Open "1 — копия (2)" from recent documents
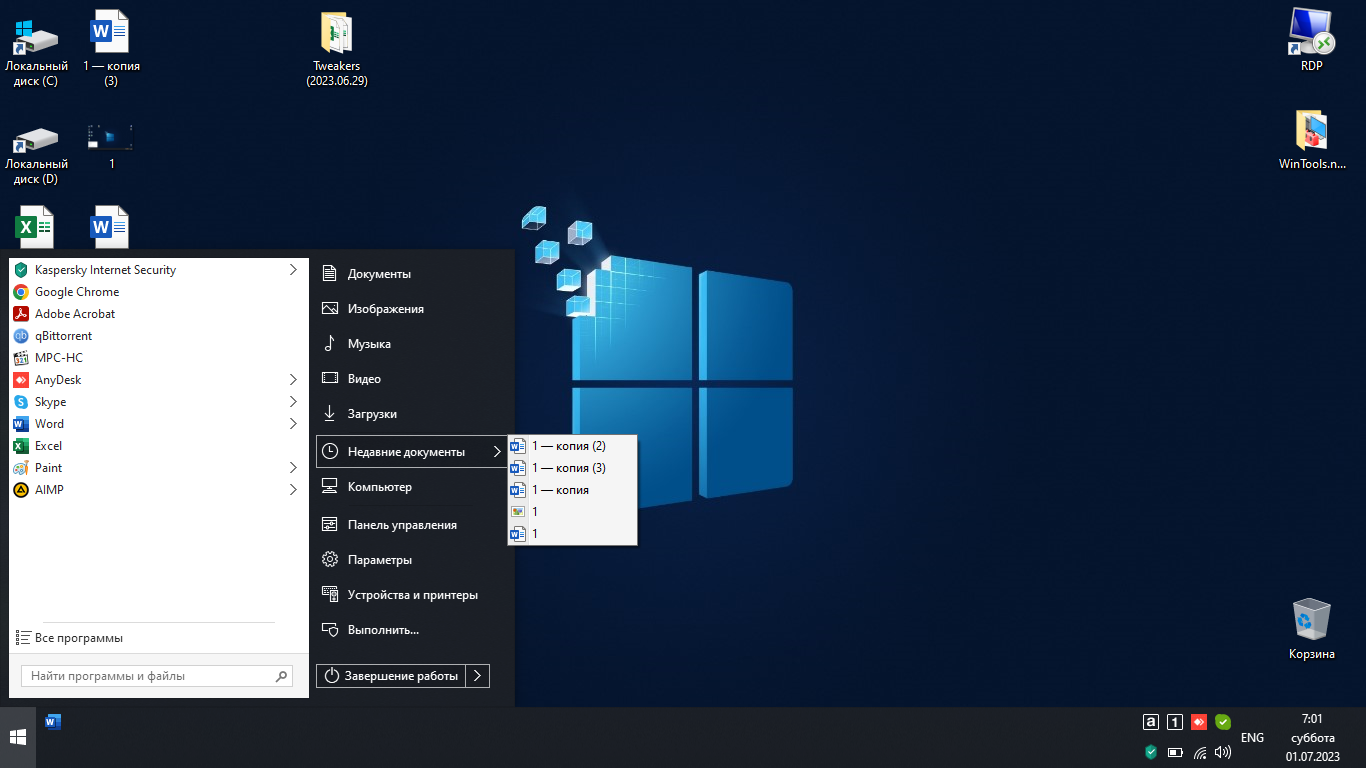Viewport: 1366px width, 768px height. (568, 446)
